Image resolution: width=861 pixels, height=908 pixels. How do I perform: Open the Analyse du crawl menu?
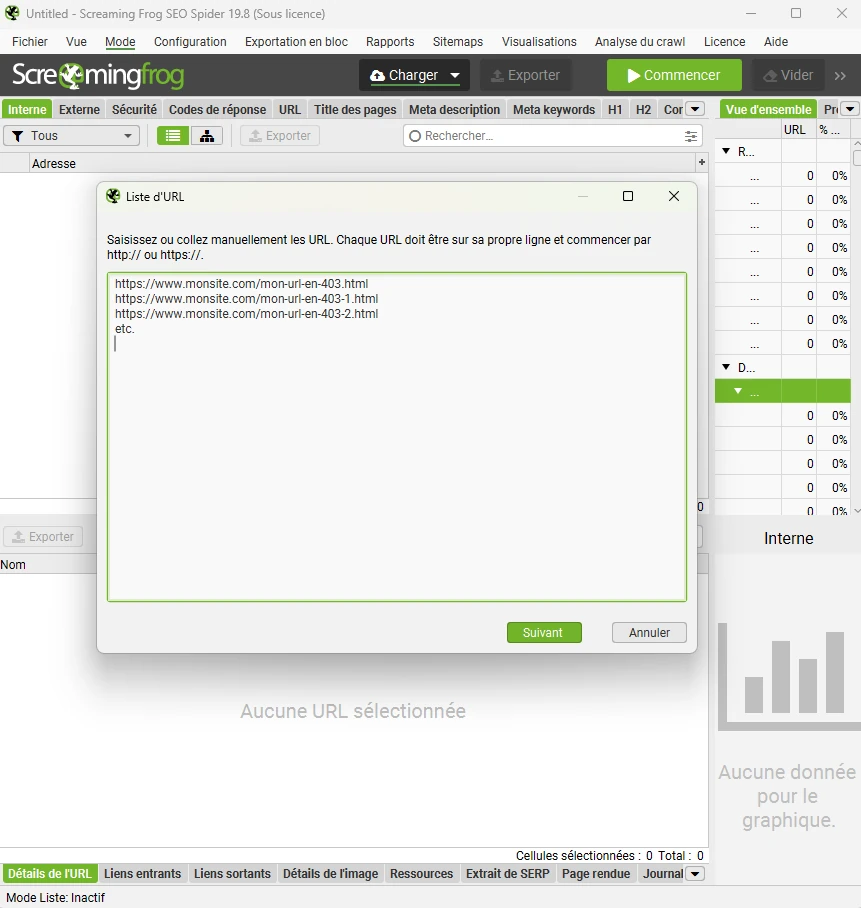640,42
